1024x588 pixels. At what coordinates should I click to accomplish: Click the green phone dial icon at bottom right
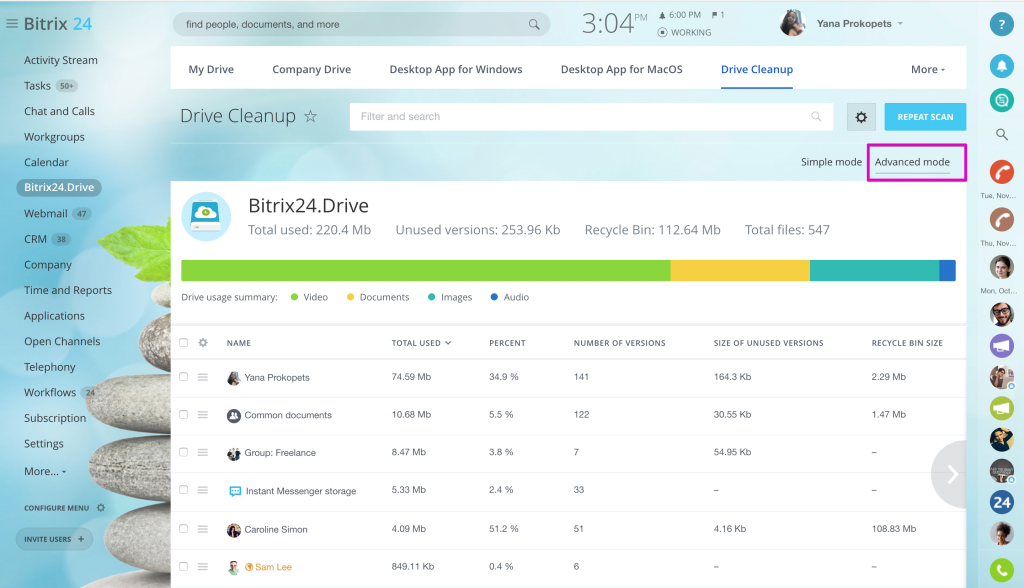point(1001,570)
